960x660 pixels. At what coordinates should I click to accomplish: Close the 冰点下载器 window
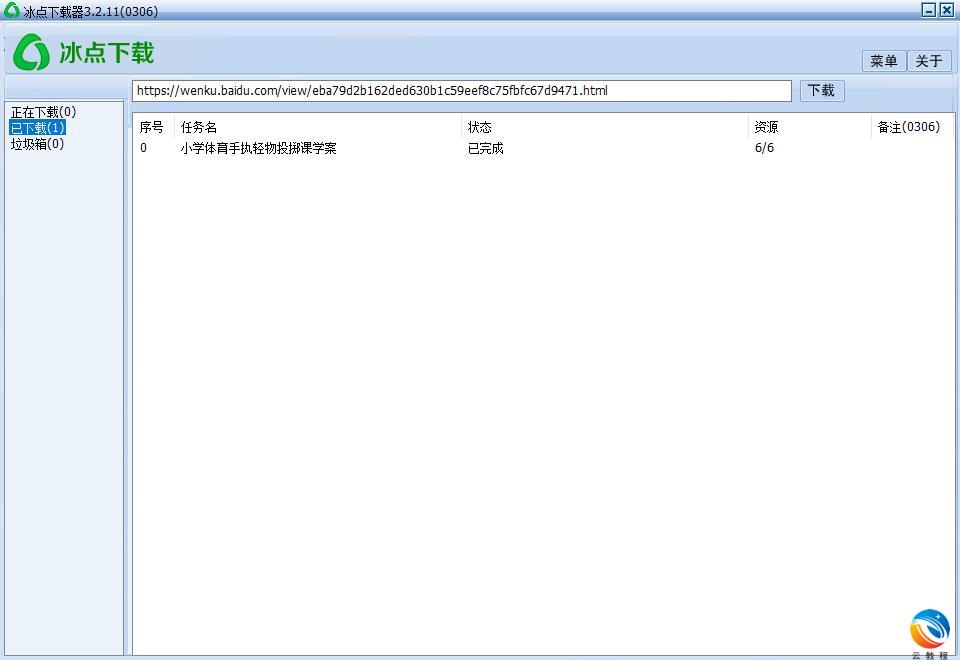[x=946, y=10]
